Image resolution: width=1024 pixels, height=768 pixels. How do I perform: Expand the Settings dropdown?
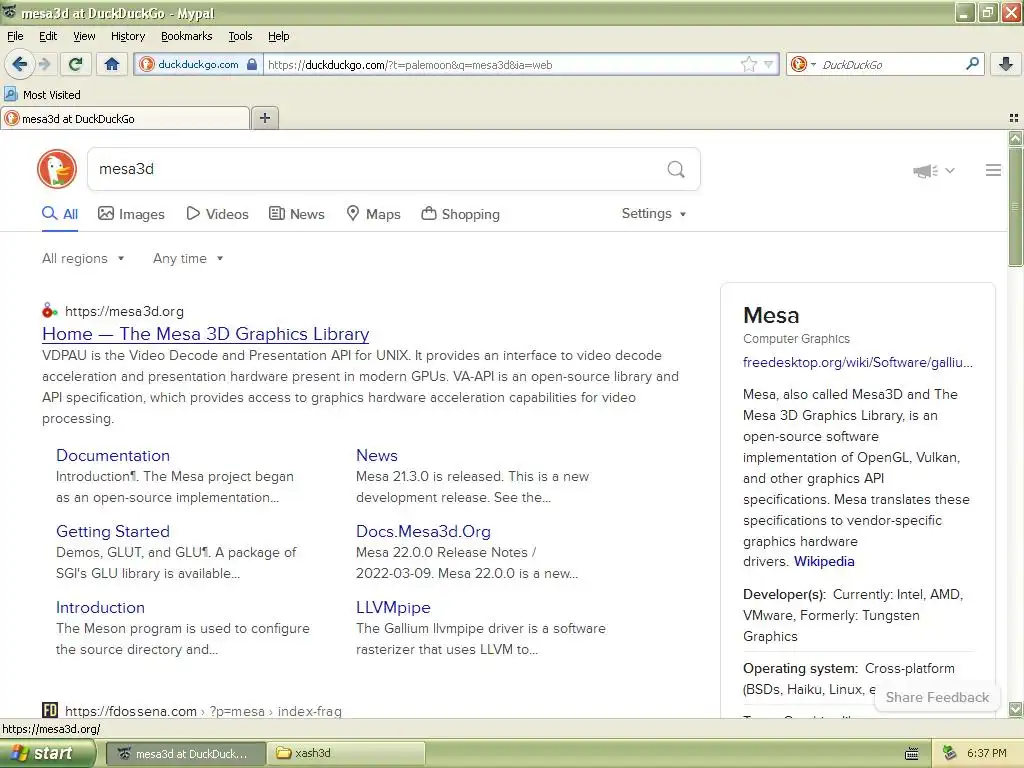pos(654,214)
